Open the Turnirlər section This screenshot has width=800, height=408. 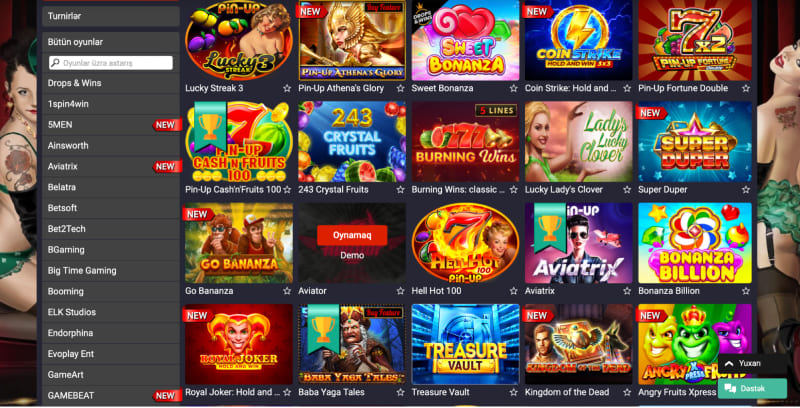click(x=111, y=16)
